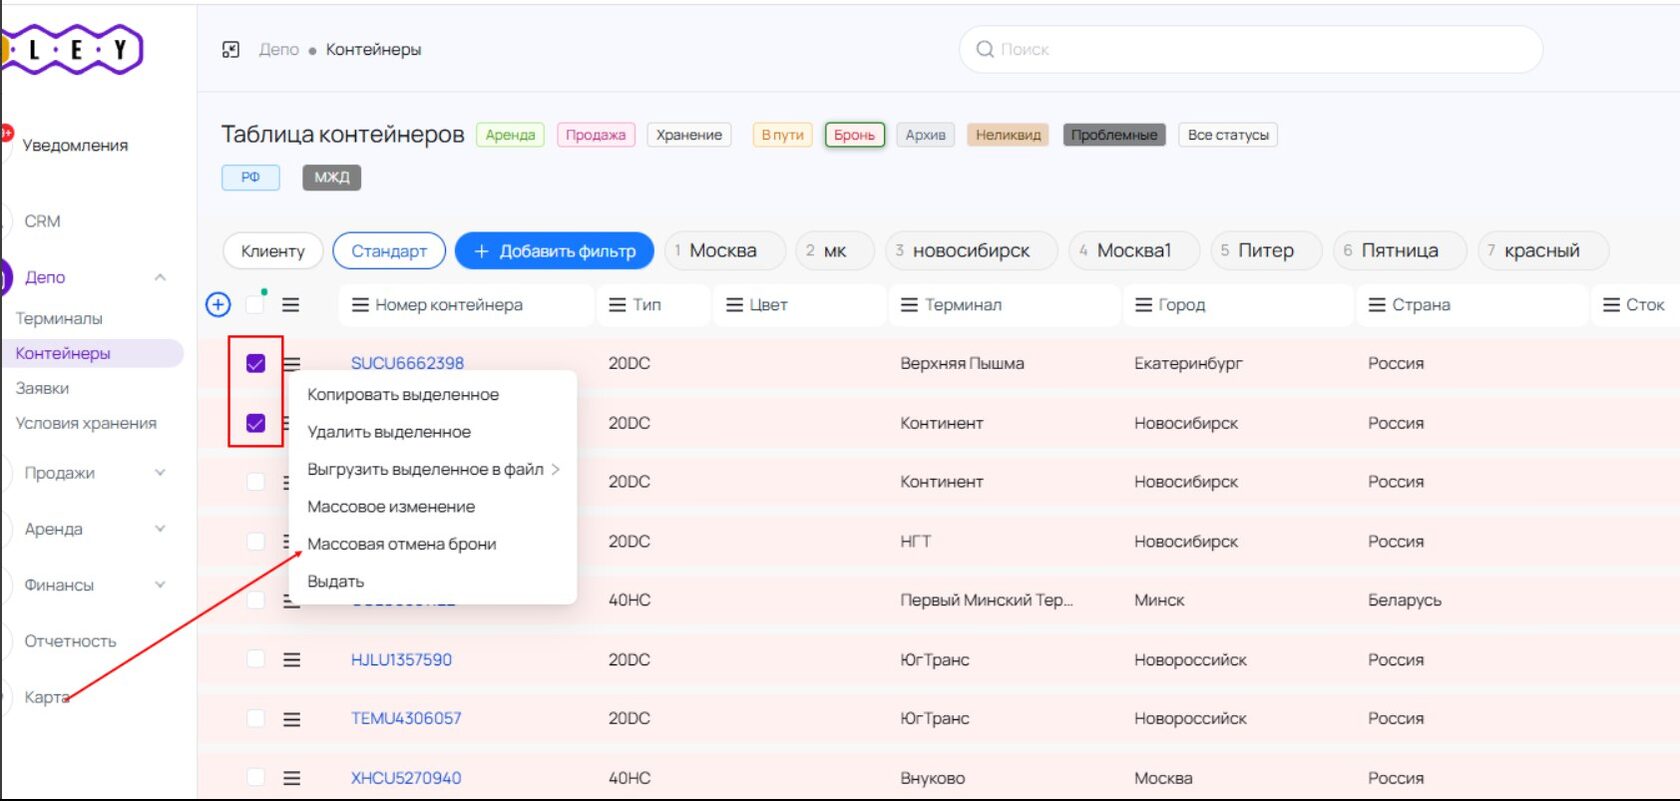Uncheck the checked checkbox in the Континент row
1680x801 pixels.
(256, 423)
